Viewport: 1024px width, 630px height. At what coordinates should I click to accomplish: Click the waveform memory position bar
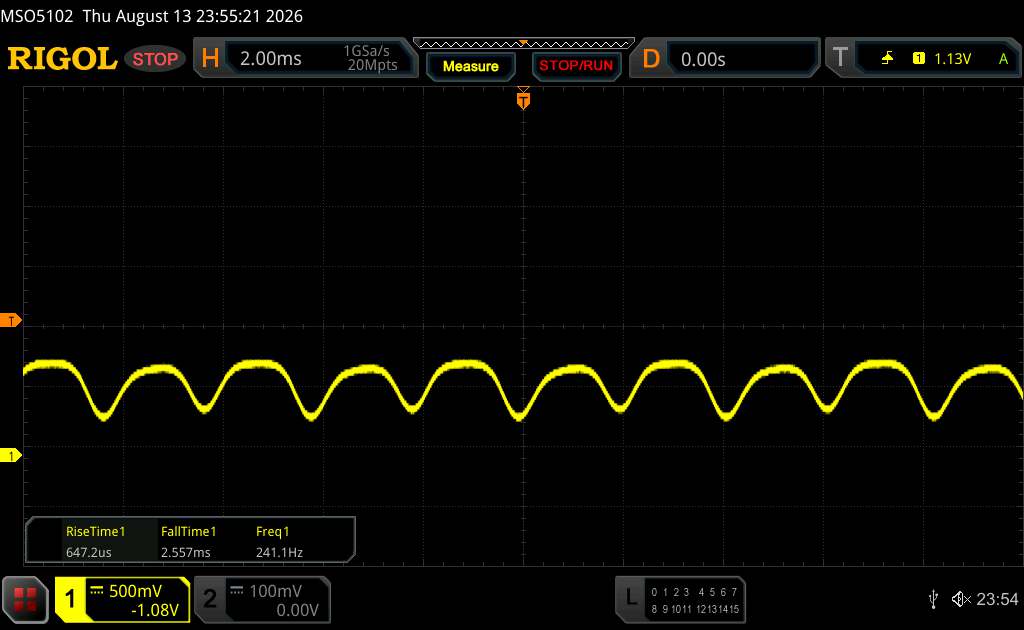tap(524, 44)
